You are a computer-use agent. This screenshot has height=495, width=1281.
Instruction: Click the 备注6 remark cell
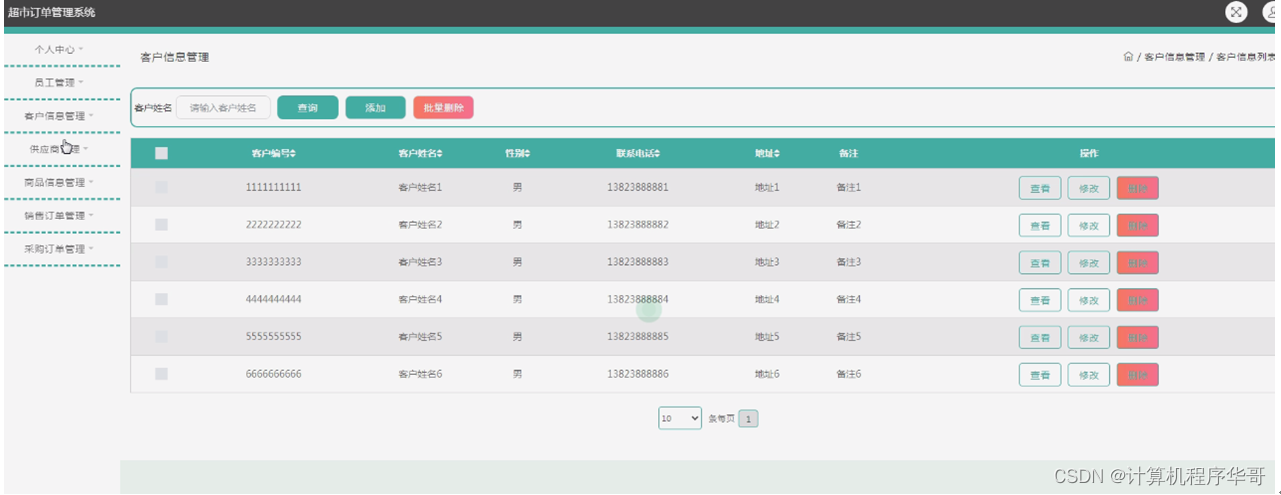coord(849,374)
